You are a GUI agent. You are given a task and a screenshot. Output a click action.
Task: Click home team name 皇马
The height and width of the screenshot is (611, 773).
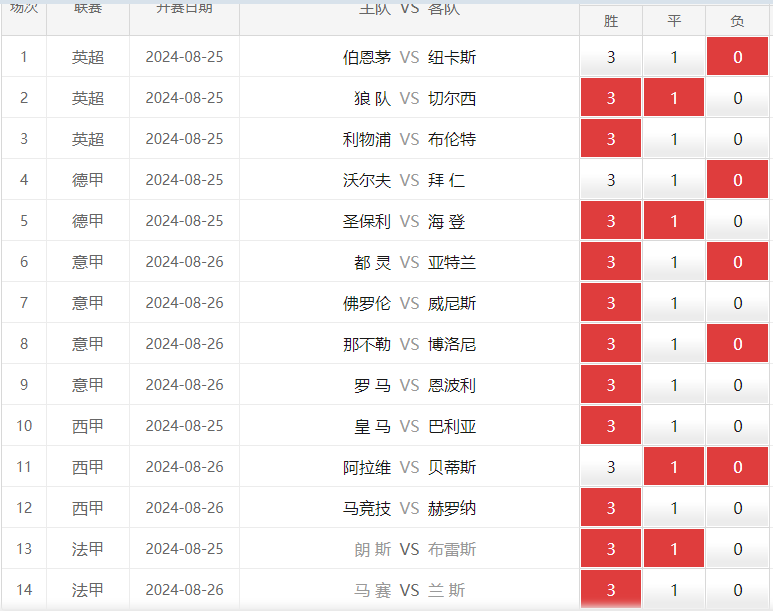[x=373, y=426]
